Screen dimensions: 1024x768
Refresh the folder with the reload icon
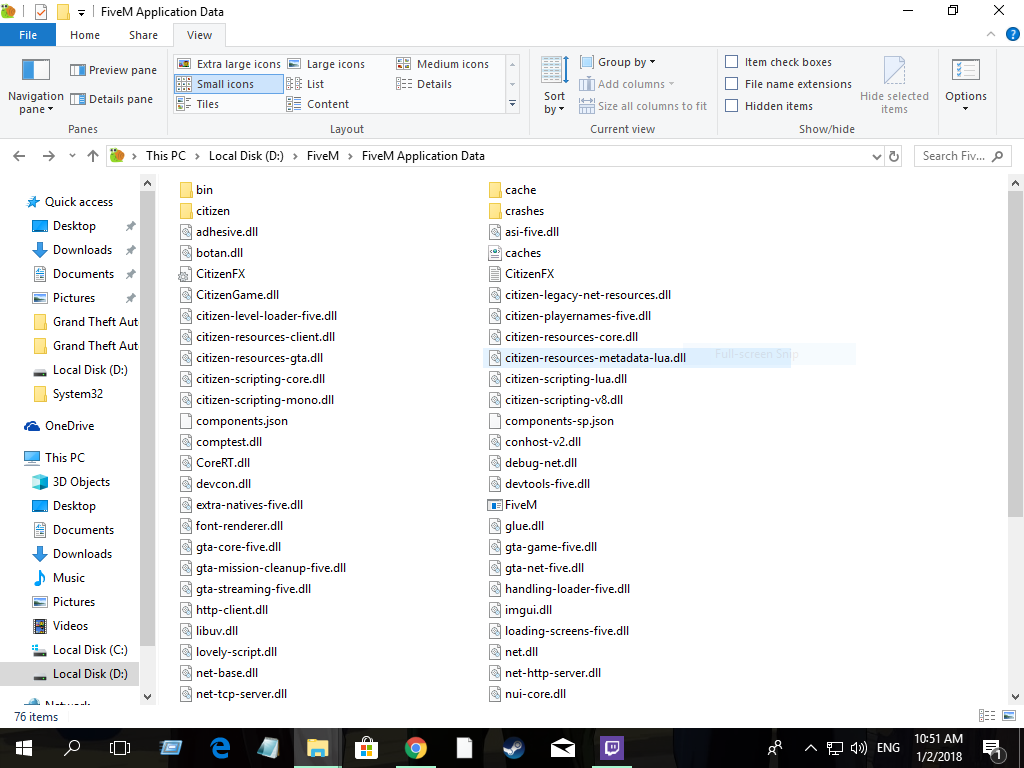tap(893, 156)
